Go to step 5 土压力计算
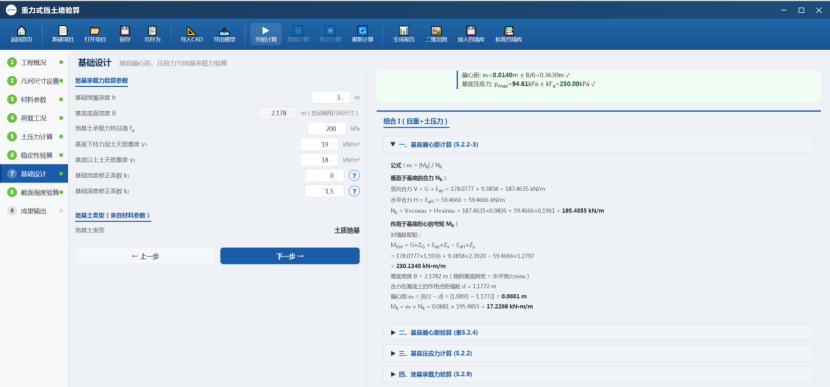This screenshot has width=830, height=387. point(34,137)
